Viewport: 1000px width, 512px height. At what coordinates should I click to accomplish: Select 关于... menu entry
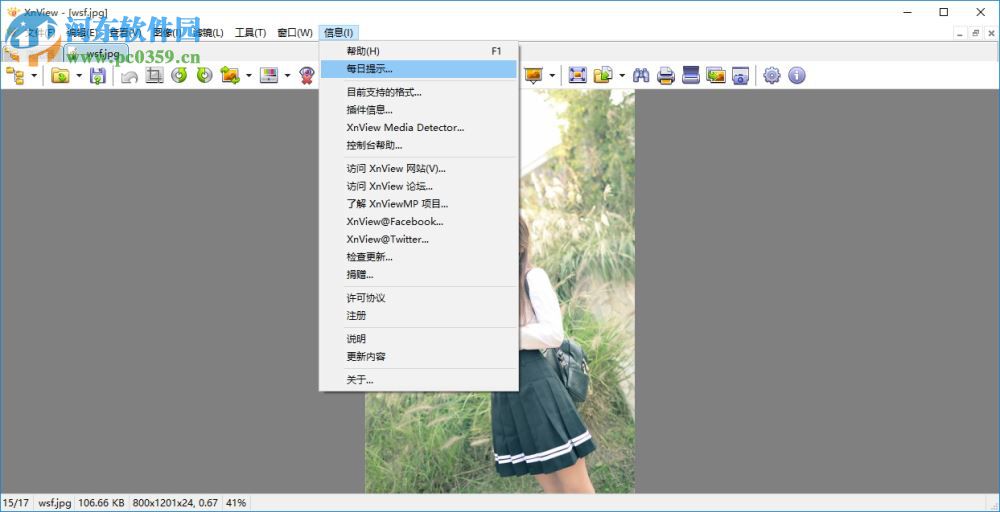(x=418, y=379)
